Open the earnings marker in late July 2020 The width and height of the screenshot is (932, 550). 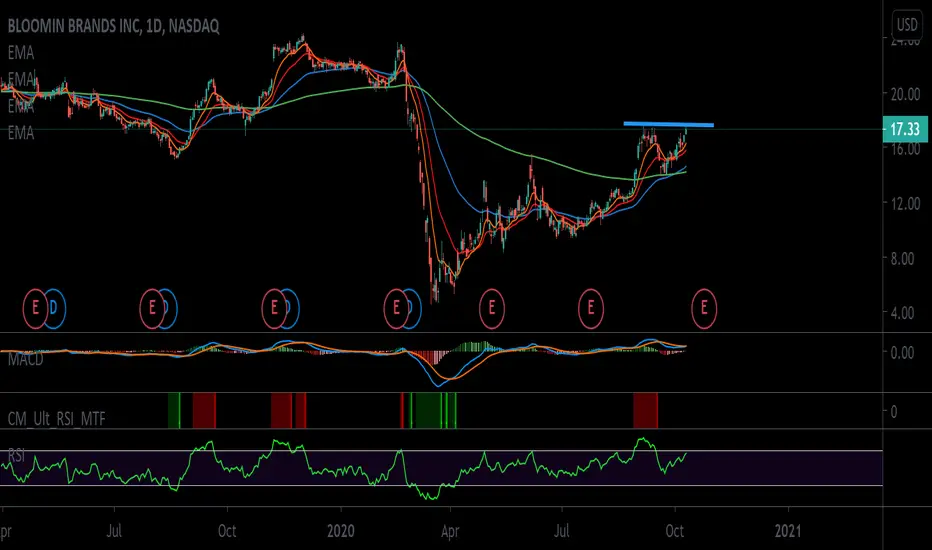point(591,308)
